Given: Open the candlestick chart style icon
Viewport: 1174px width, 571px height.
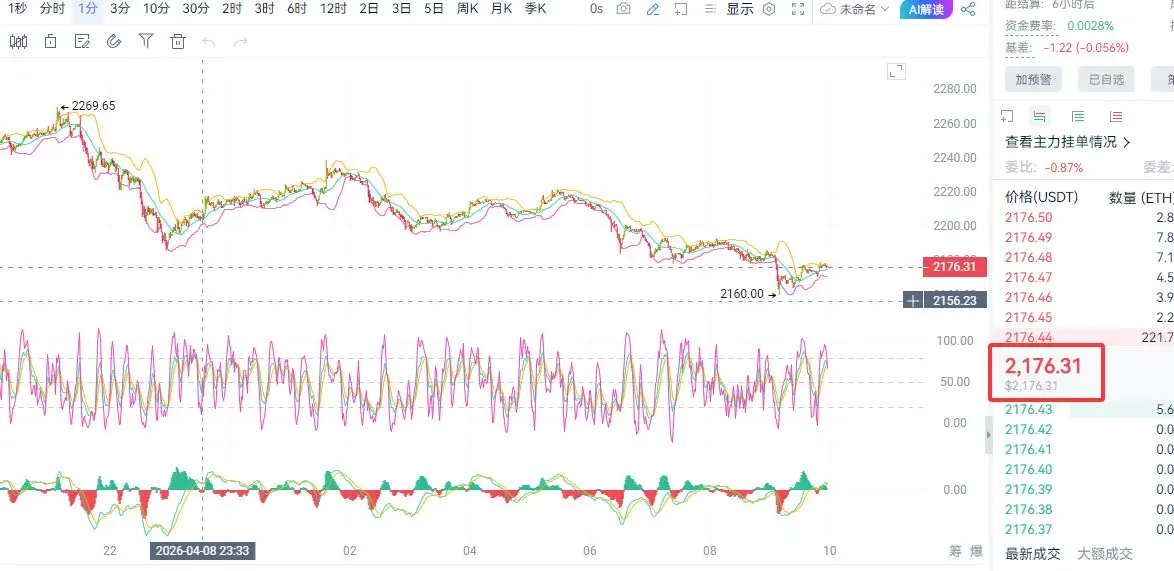Looking at the screenshot, I should coord(18,41).
